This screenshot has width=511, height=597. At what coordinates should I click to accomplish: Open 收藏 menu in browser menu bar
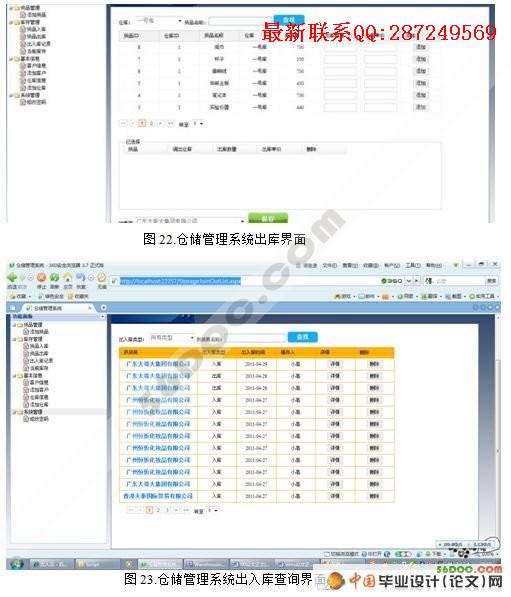(x=370, y=265)
